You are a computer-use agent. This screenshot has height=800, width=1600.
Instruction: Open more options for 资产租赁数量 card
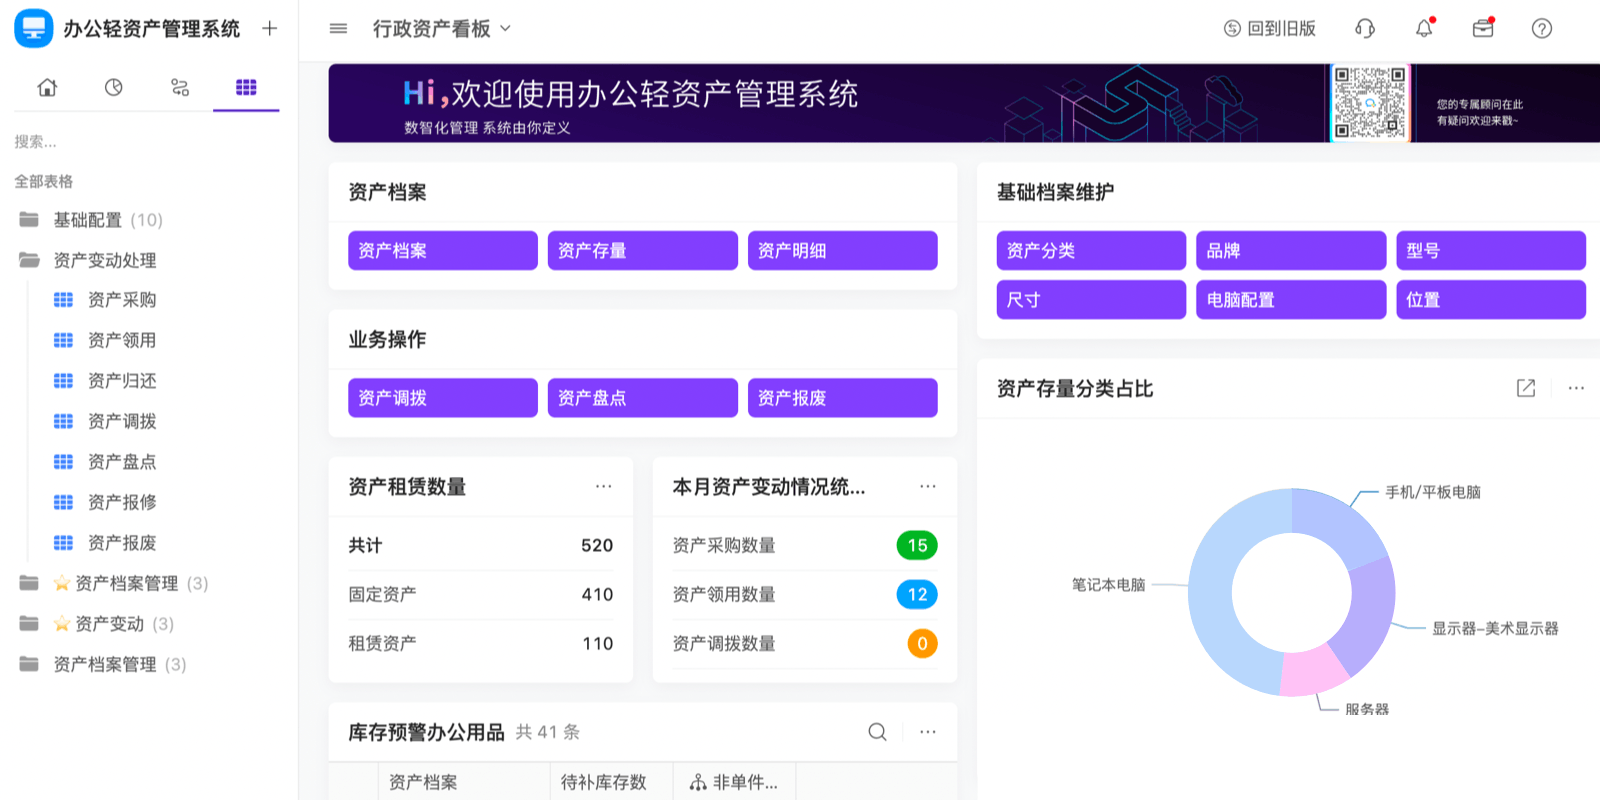603,487
